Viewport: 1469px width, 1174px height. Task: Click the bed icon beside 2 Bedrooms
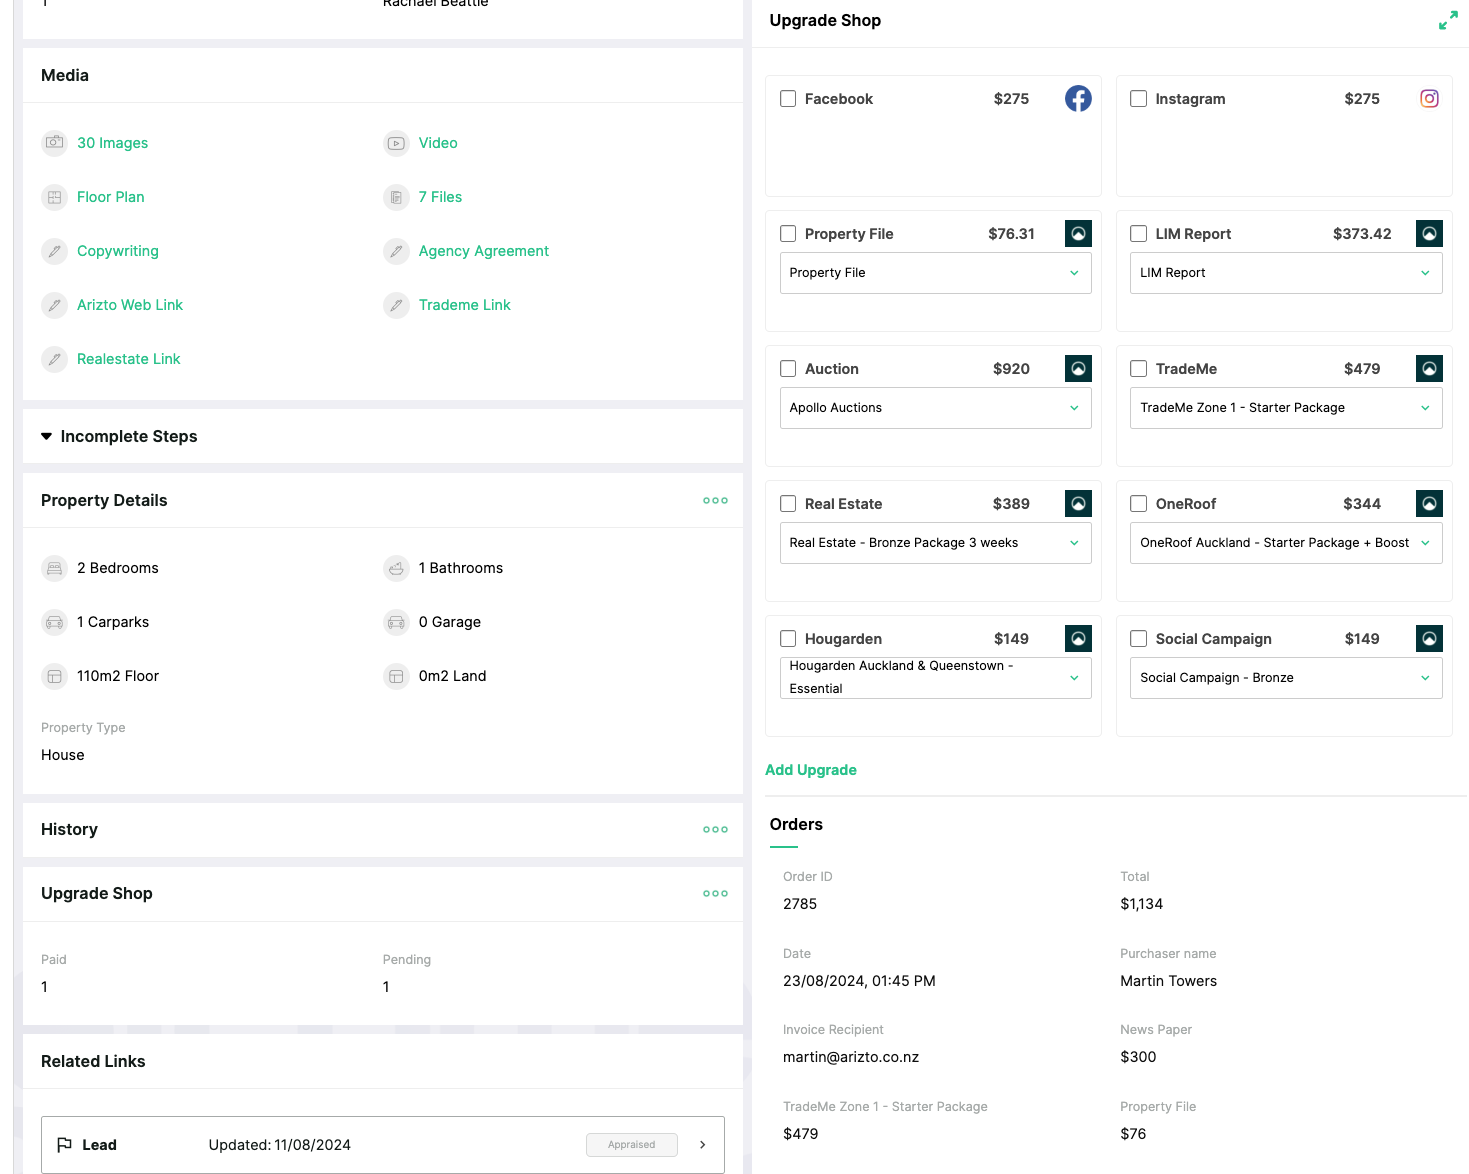55,568
